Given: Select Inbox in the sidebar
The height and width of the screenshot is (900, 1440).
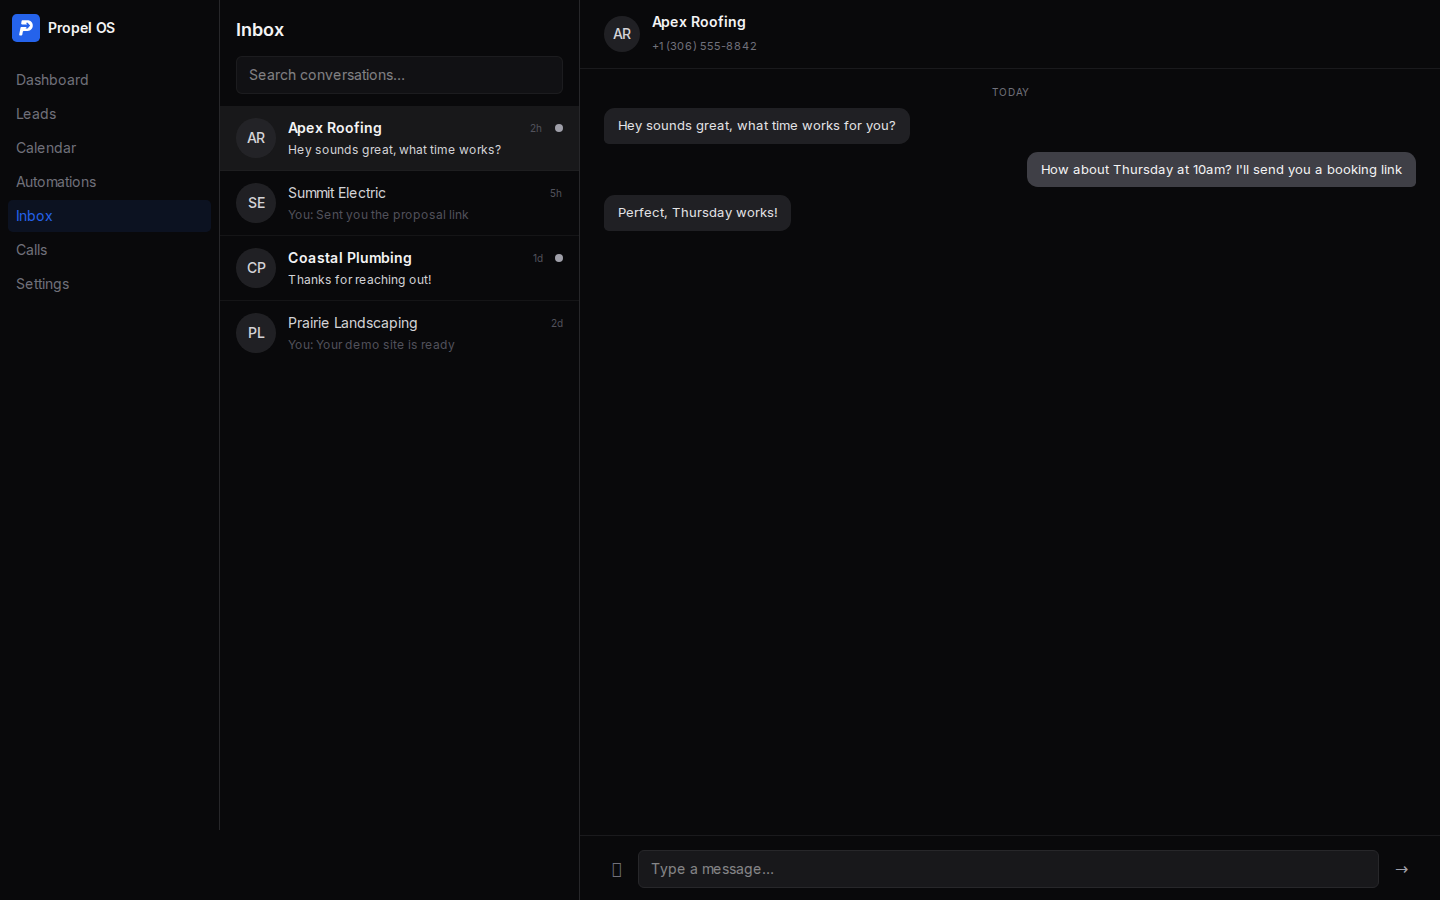Looking at the screenshot, I should click(x=109, y=216).
